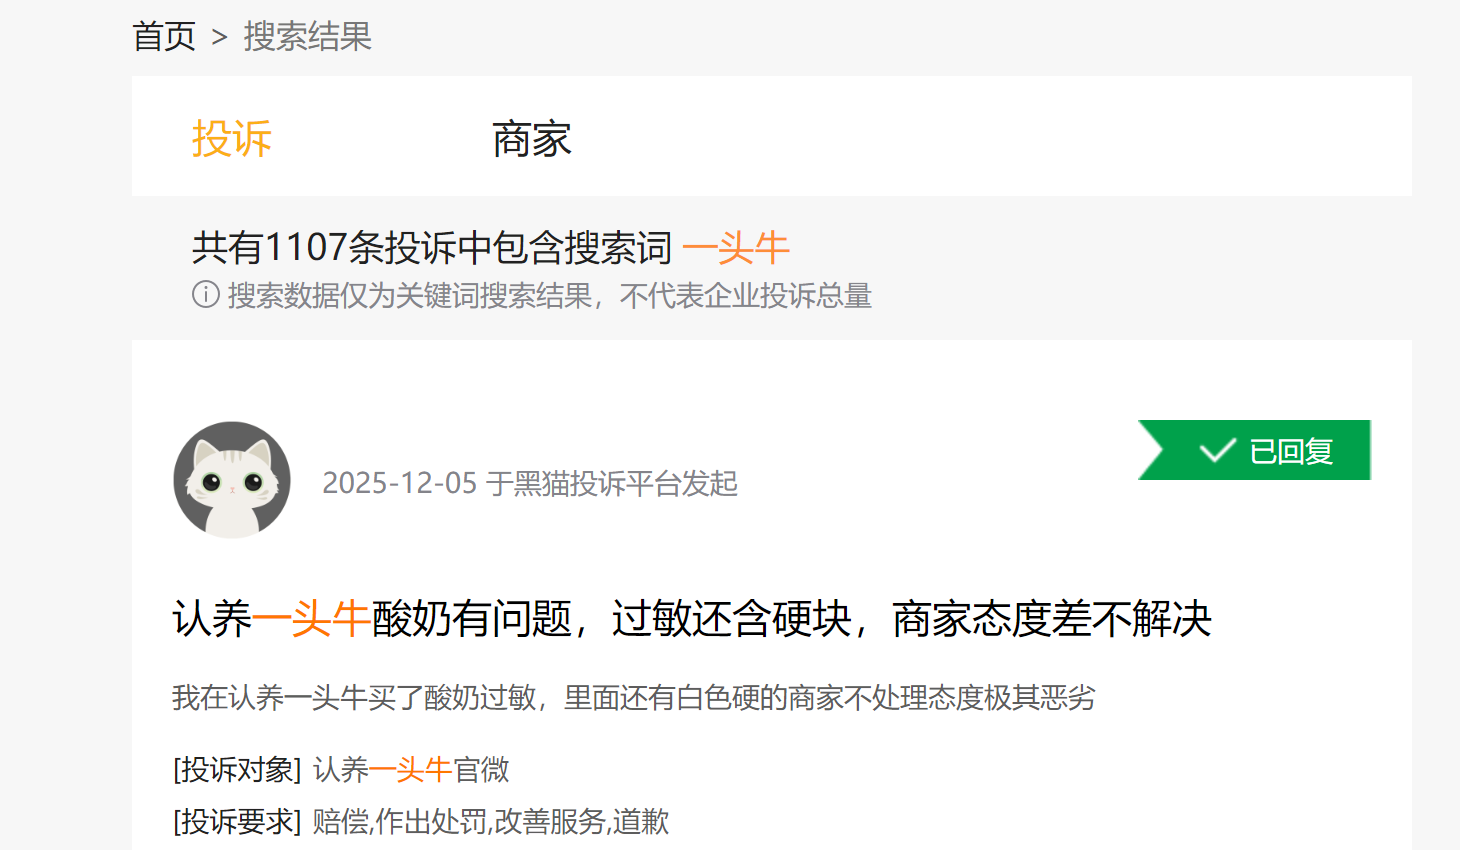This screenshot has height=850, width=1460.
Task: Click the note 不代表企业投诉总量
Action: click(746, 296)
